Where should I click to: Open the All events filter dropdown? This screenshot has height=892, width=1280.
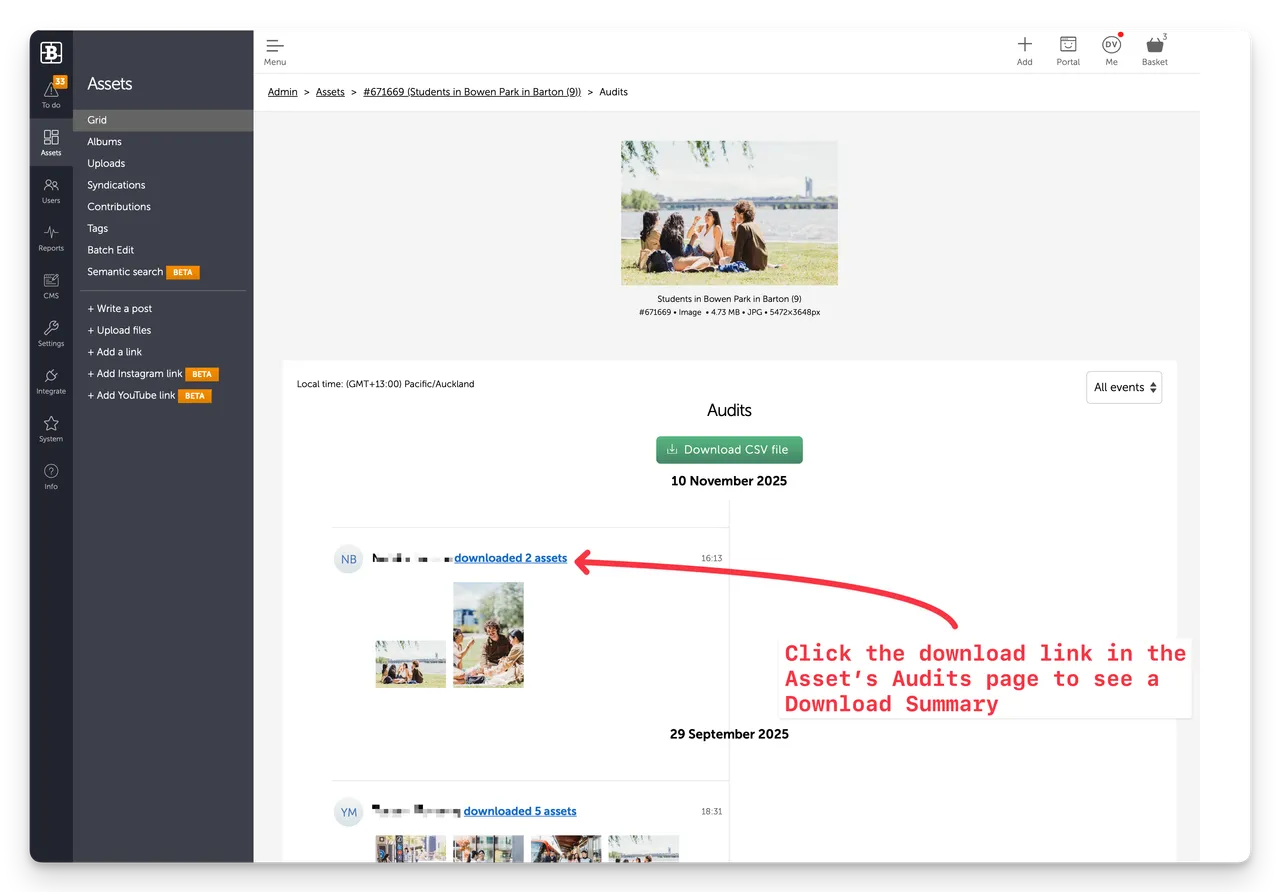pos(1124,387)
